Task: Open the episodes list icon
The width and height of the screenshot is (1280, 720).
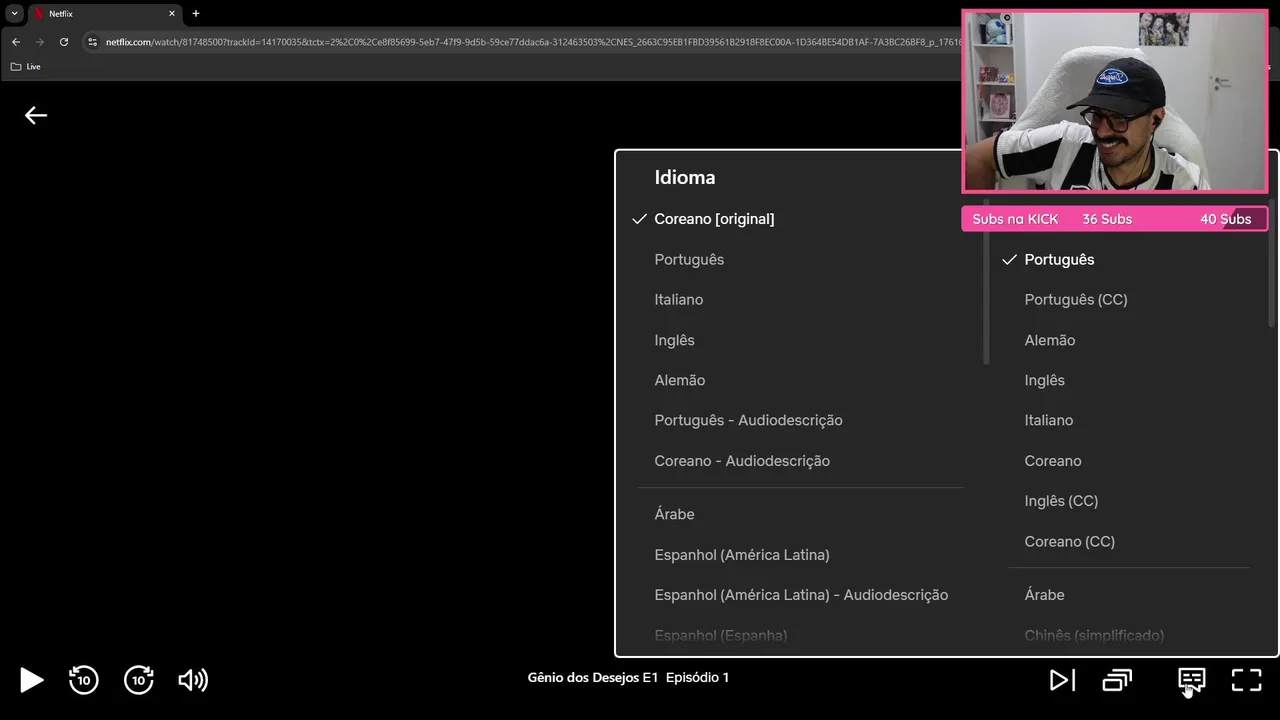Action: pos(1117,680)
